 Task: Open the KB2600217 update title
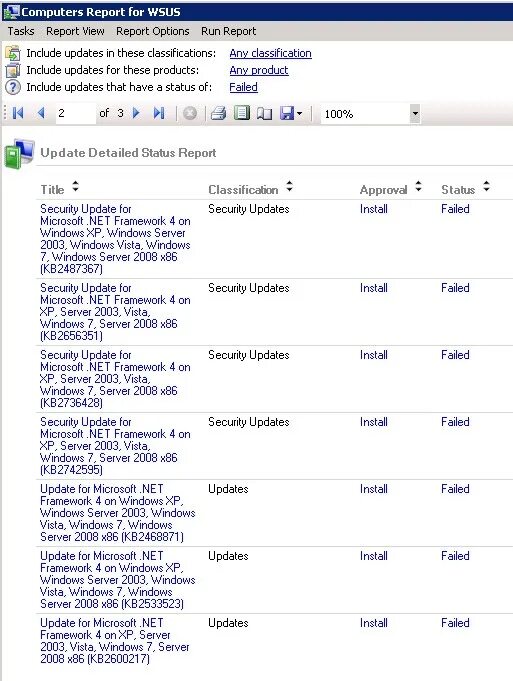[115, 641]
